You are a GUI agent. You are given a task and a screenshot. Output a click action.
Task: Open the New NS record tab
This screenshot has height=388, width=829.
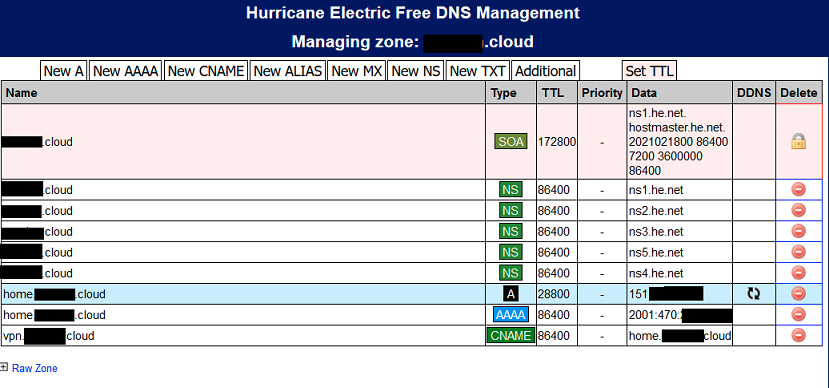(x=416, y=71)
